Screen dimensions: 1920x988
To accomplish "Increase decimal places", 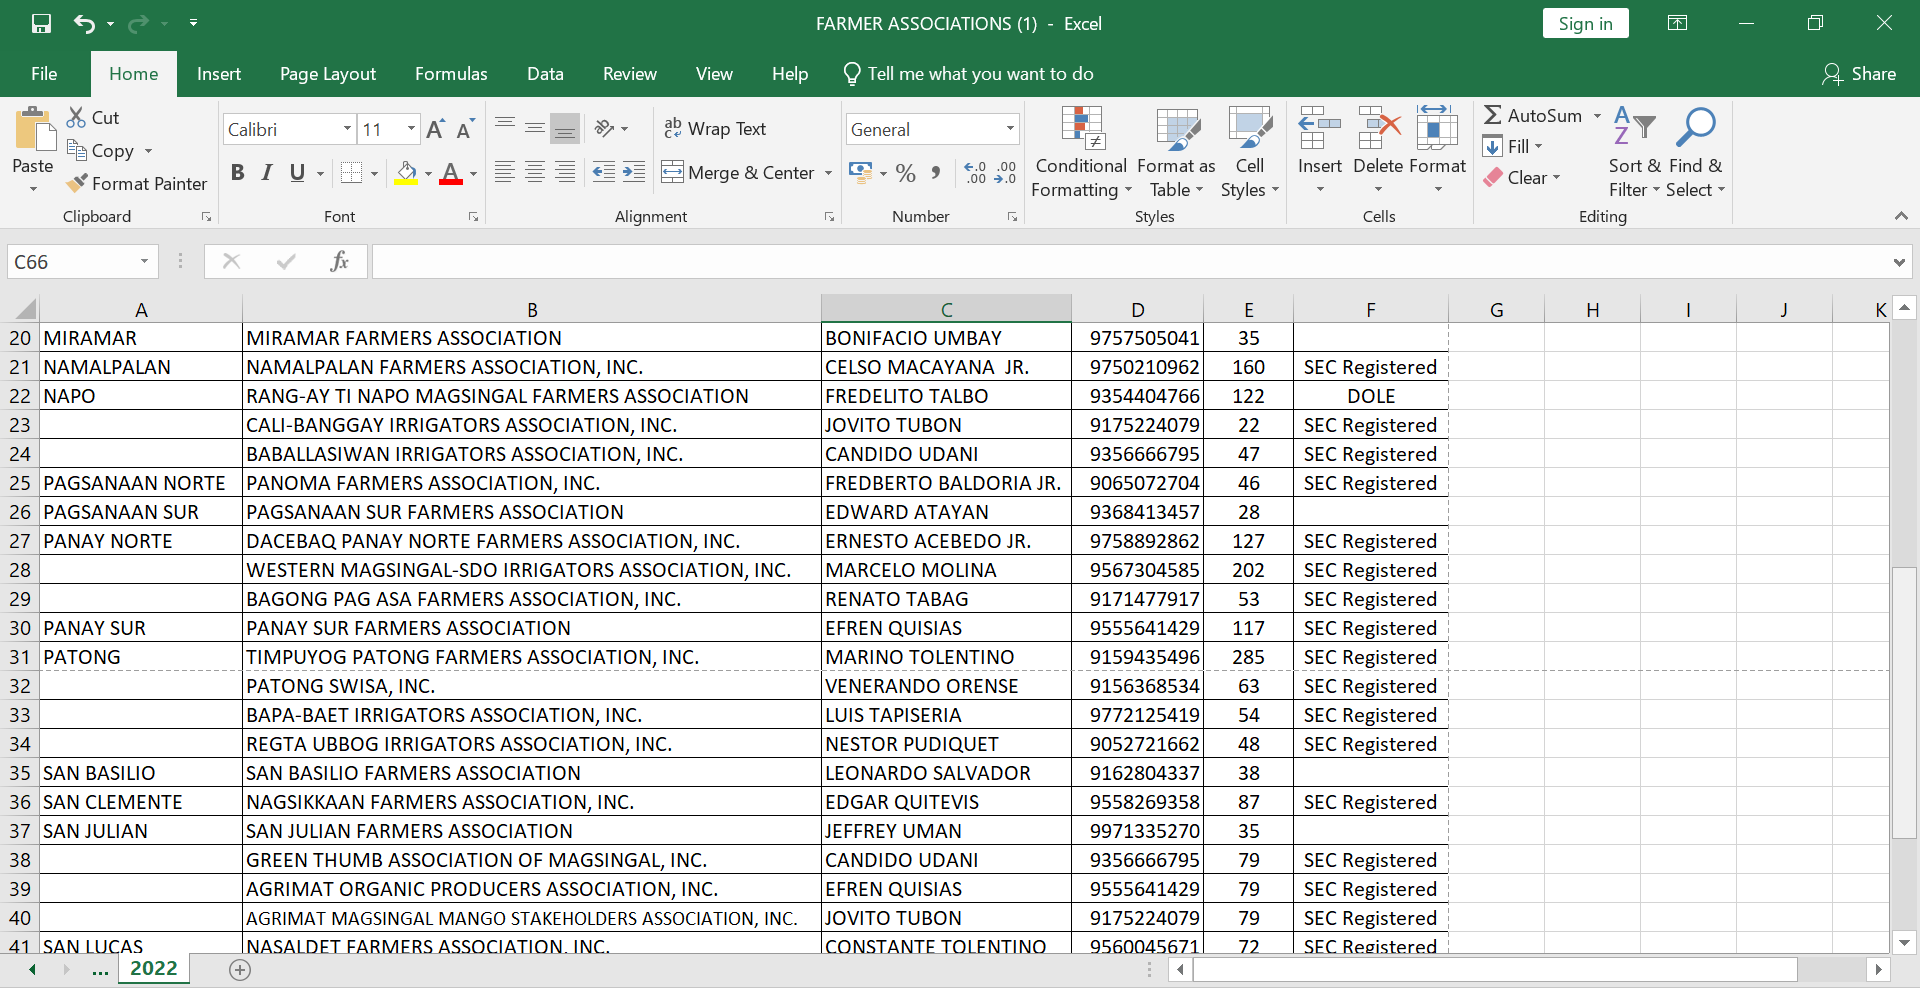I will point(975,173).
